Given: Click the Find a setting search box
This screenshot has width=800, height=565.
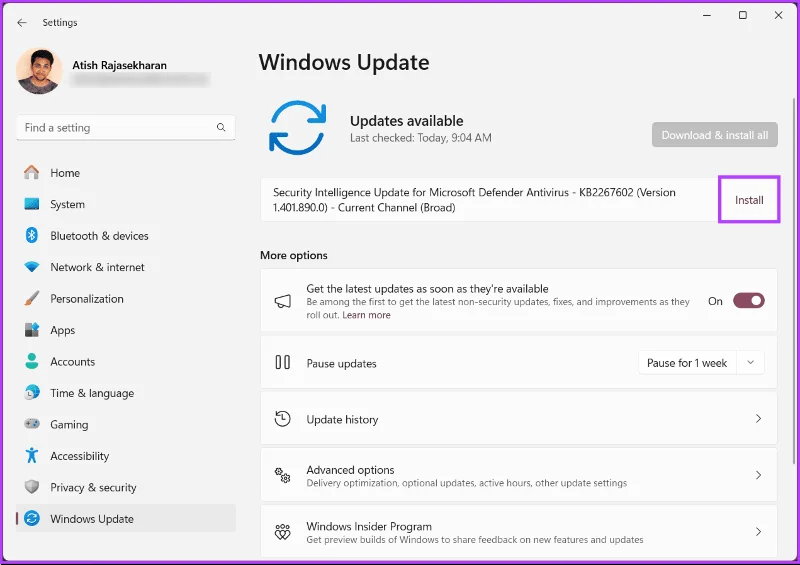Looking at the screenshot, I should click(x=126, y=128).
